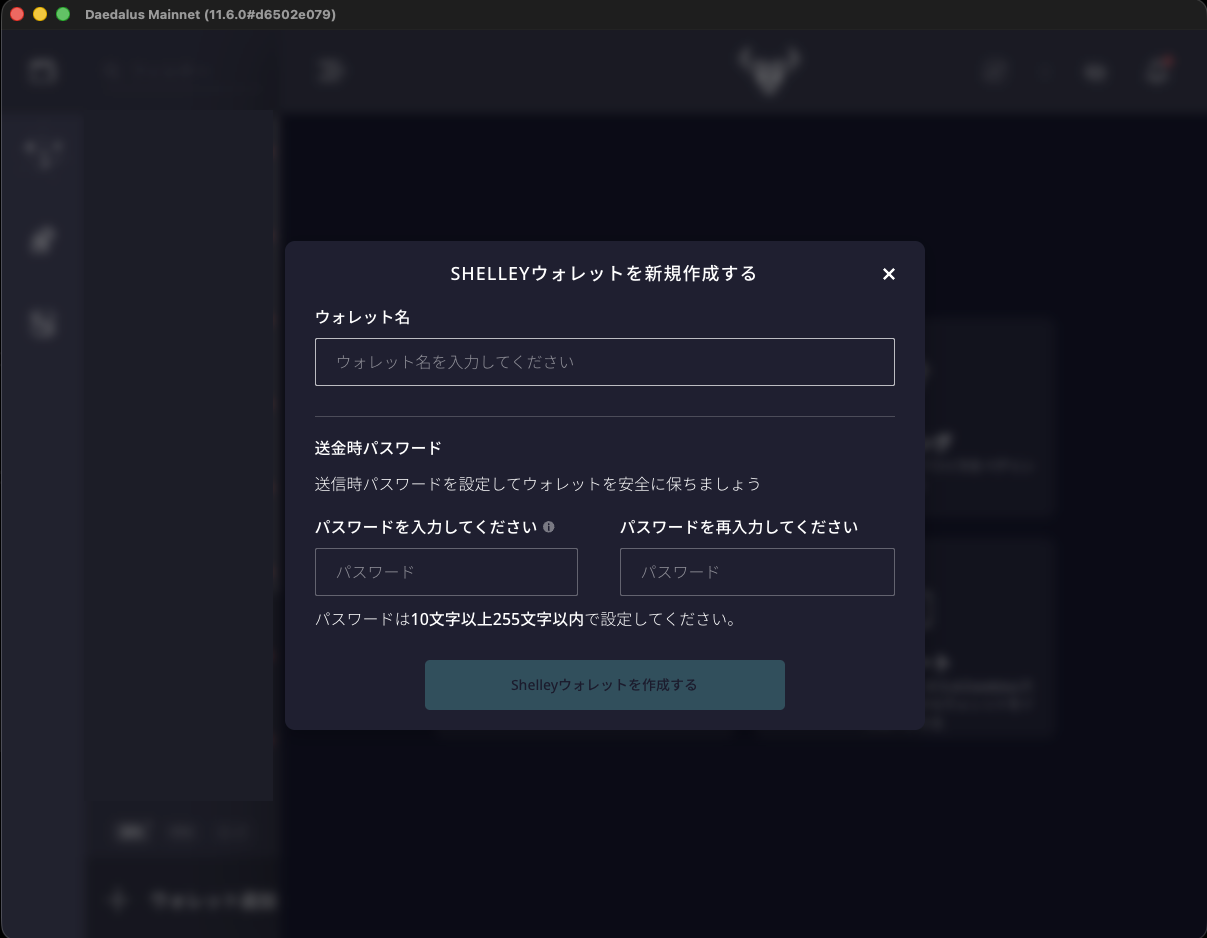Click the blurred Daedalus bull logo
Viewport: 1207px width, 938px height.
click(769, 71)
